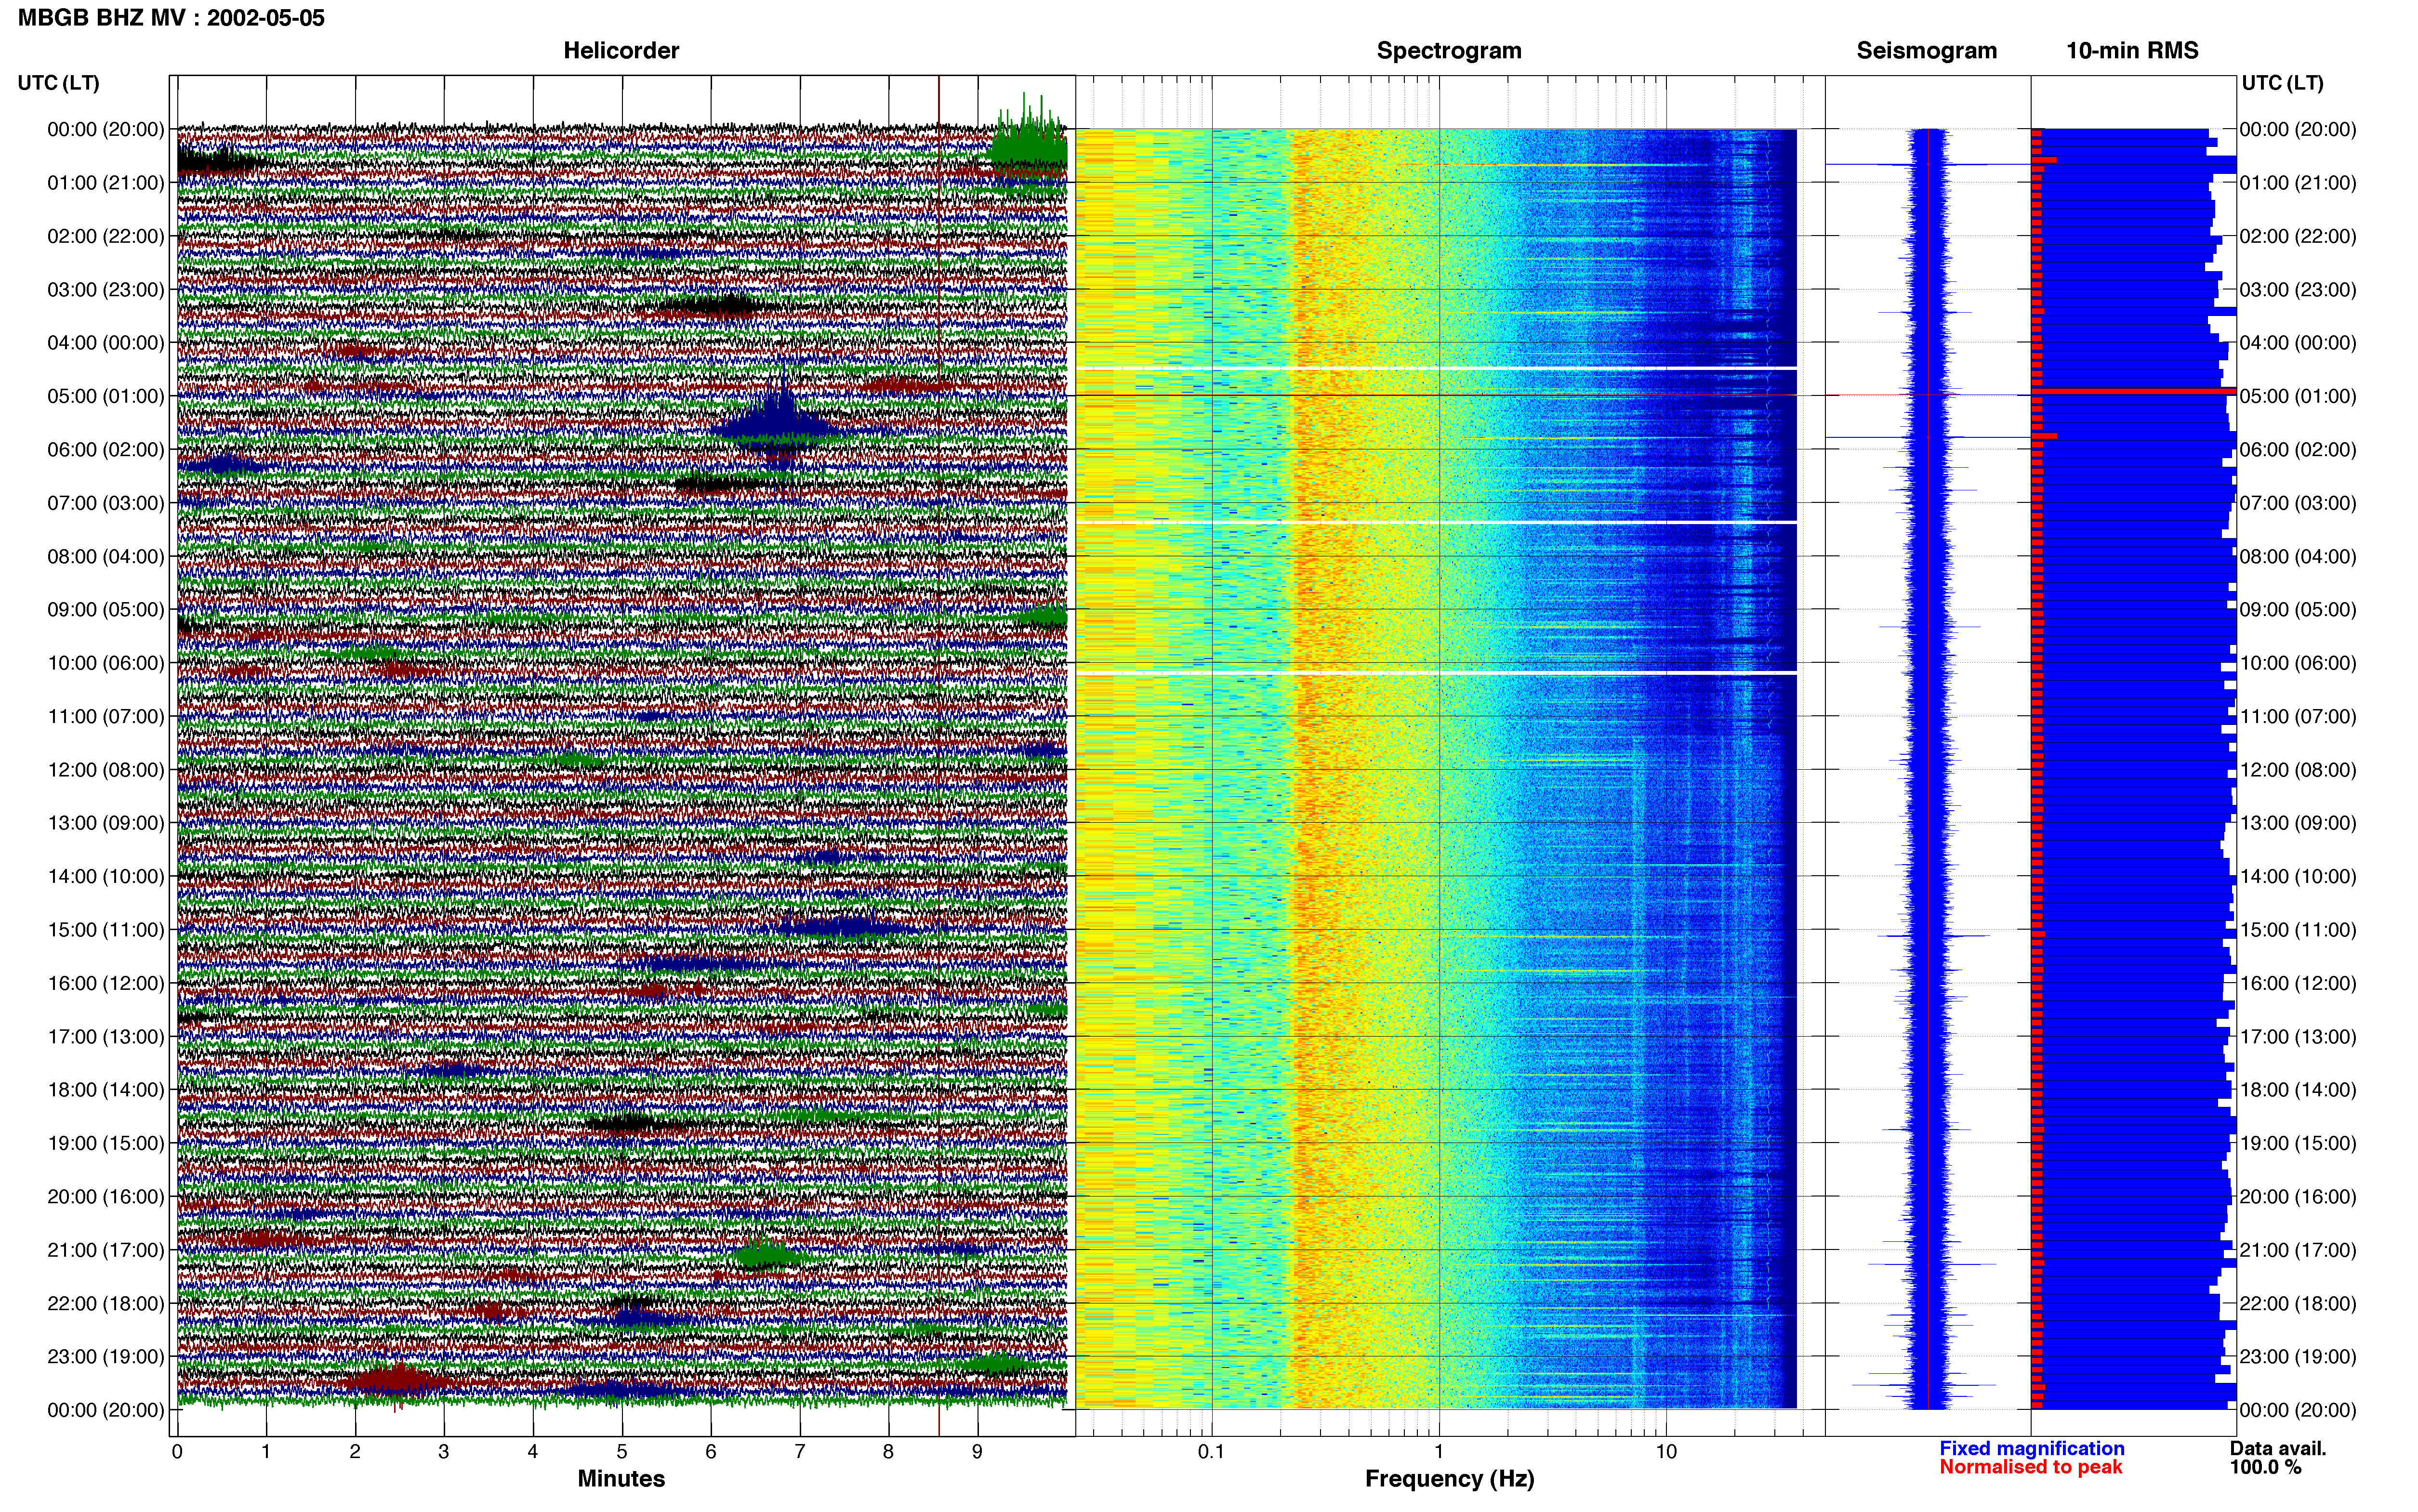2418x1512 pixels.
Task: Click the left-axis time label 10:00 (06:00)
Action: pos(106,663)
